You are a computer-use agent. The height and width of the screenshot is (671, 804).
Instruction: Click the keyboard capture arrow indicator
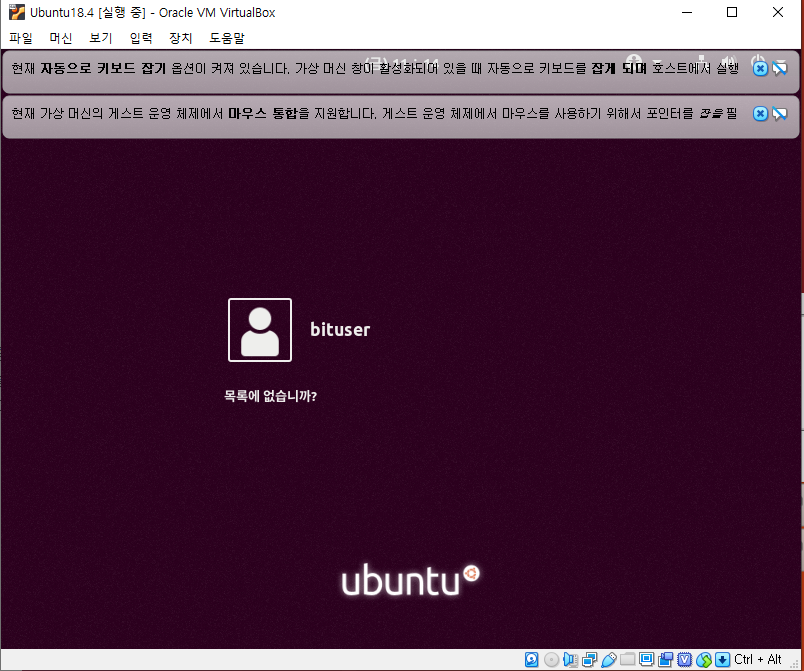pos(722,659)
